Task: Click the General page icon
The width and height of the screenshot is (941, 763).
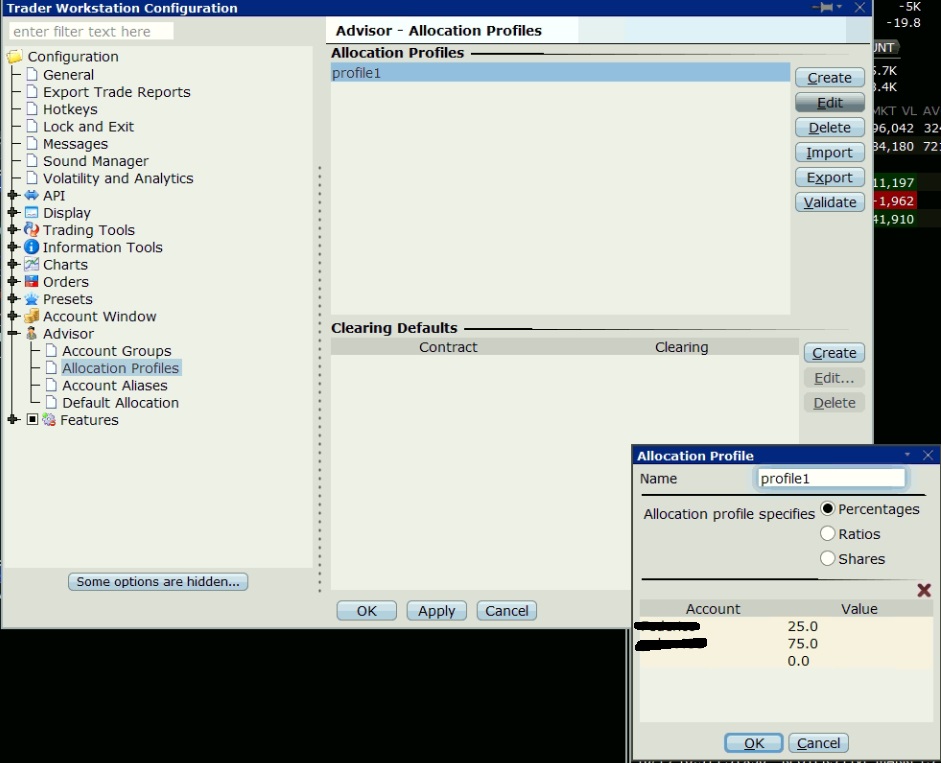Action: [32, 74]
